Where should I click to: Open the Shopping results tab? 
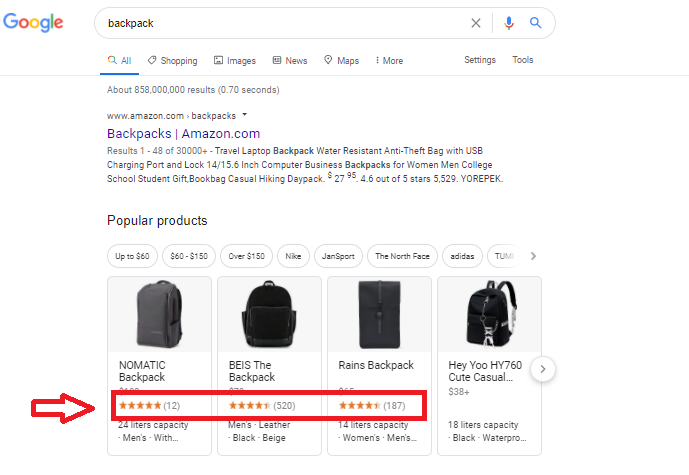coord(173,61)
